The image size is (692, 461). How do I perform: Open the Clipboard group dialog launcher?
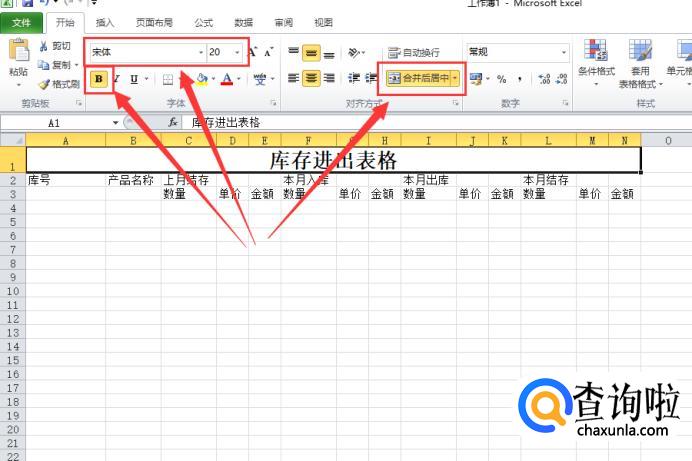click(x=79, y=103)
